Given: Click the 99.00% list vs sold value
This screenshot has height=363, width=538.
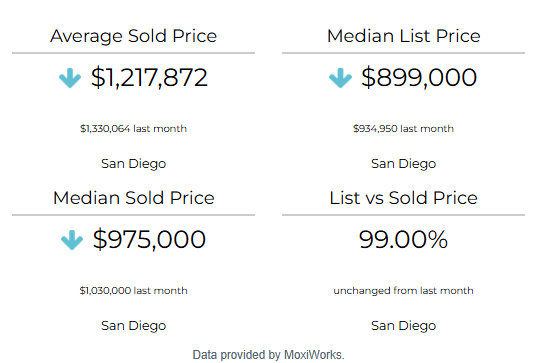Looking at the screenshot, I should click(x=404, y=239).
